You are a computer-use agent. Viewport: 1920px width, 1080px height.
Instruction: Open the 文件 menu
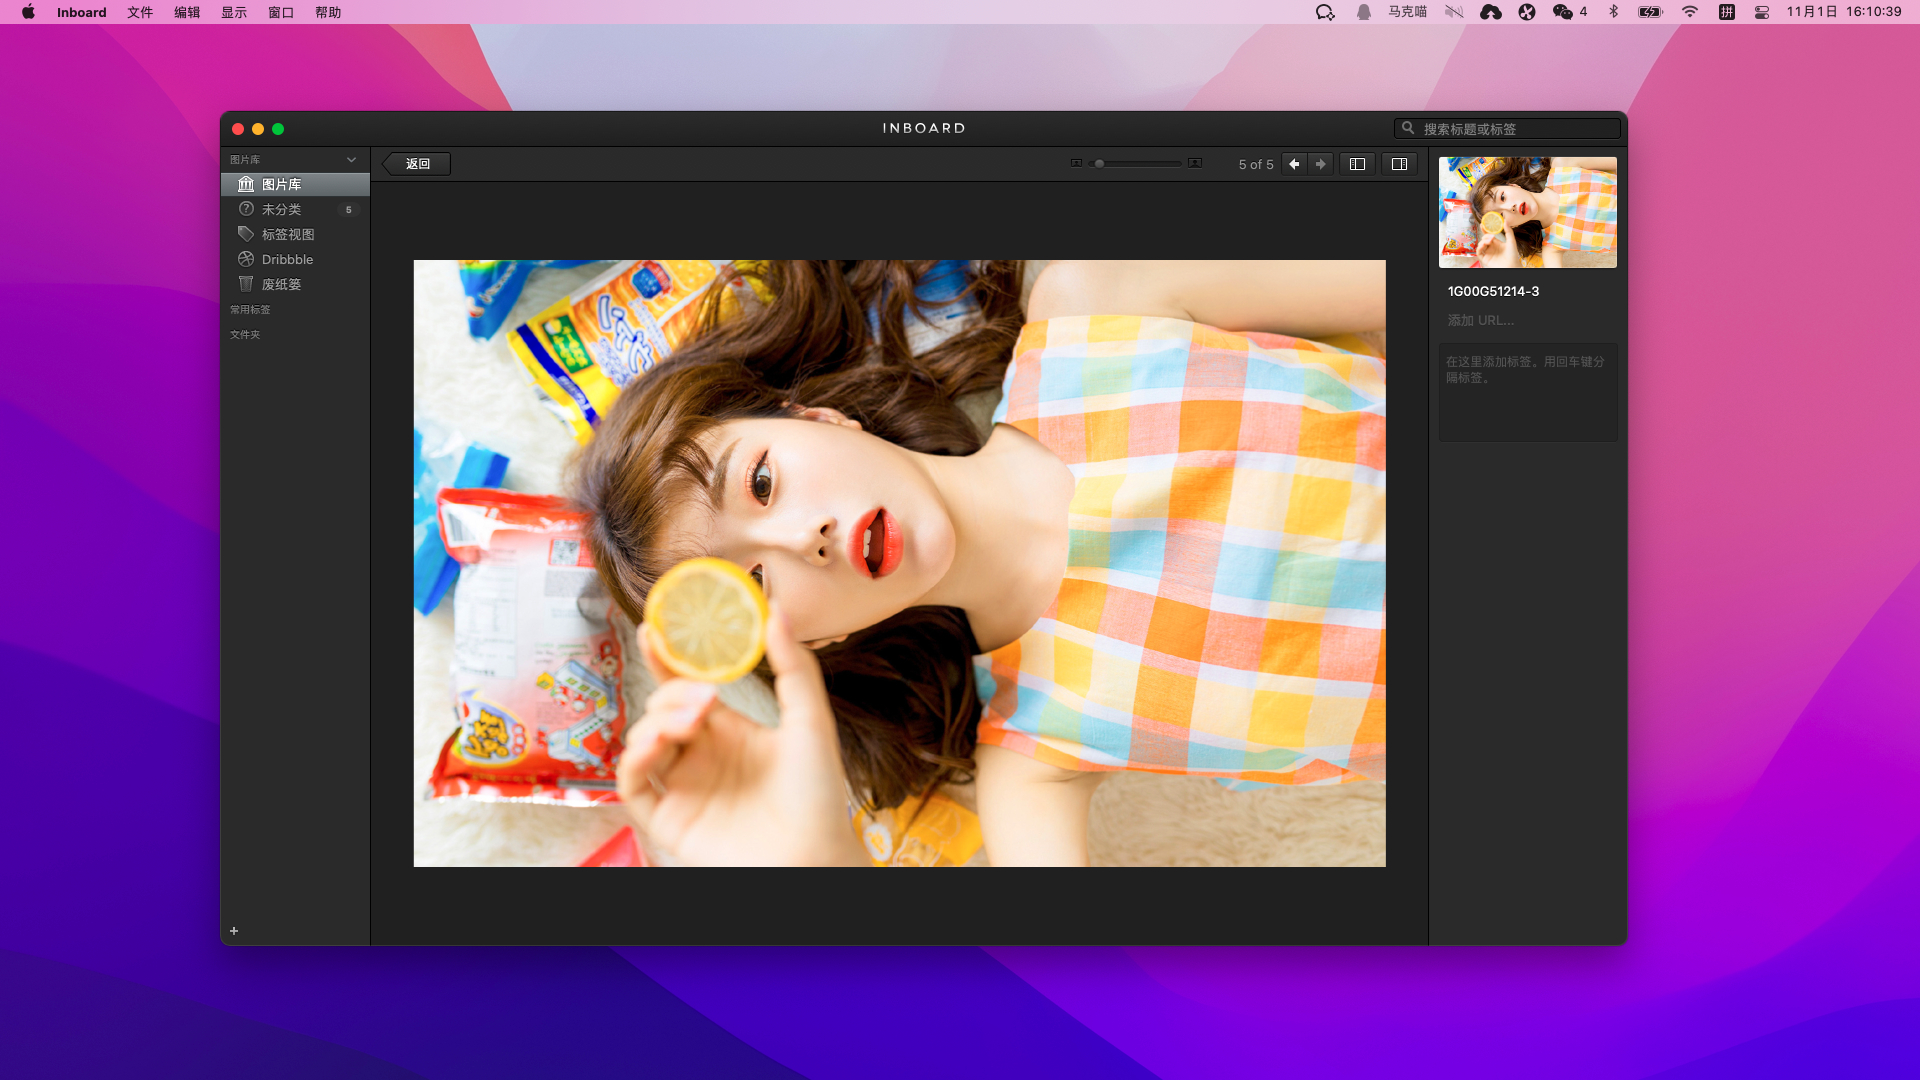(140, 12)
